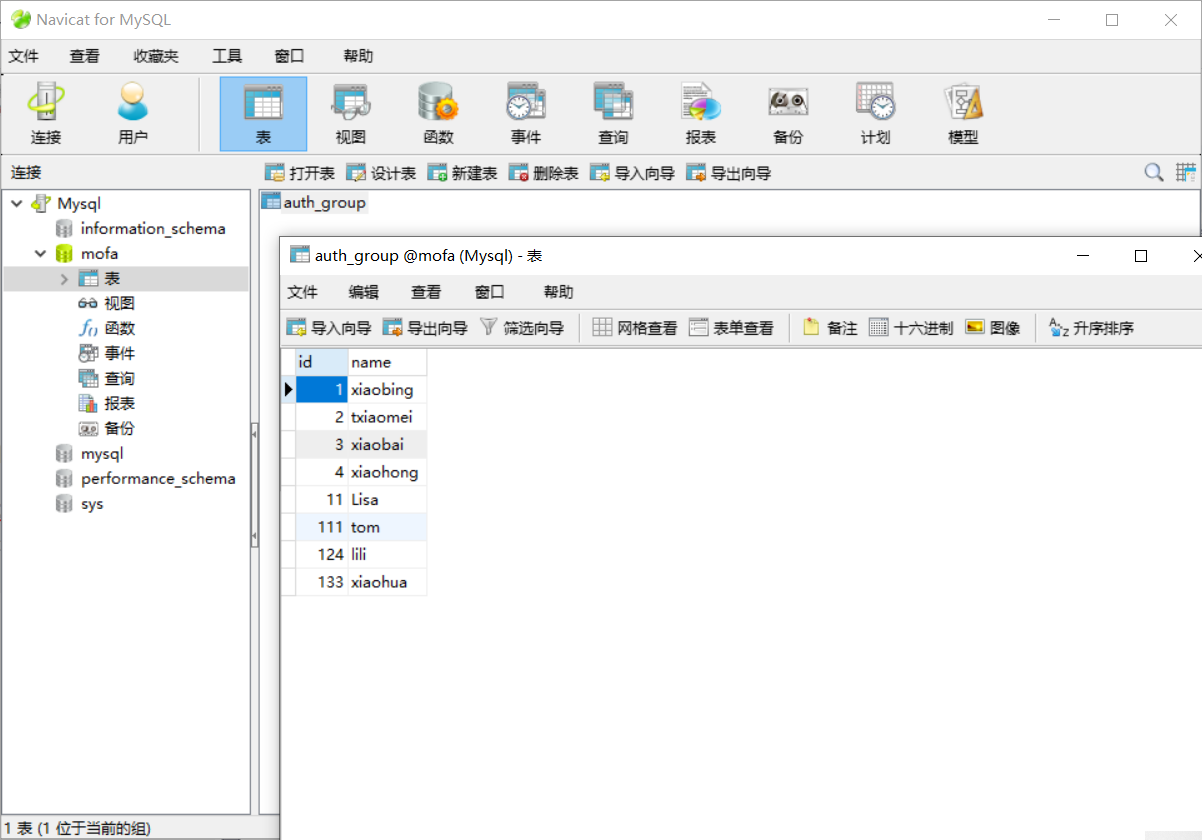Select 函数 under the mofa database
This screenshot has width=1202, height=840.
point(119,328)
